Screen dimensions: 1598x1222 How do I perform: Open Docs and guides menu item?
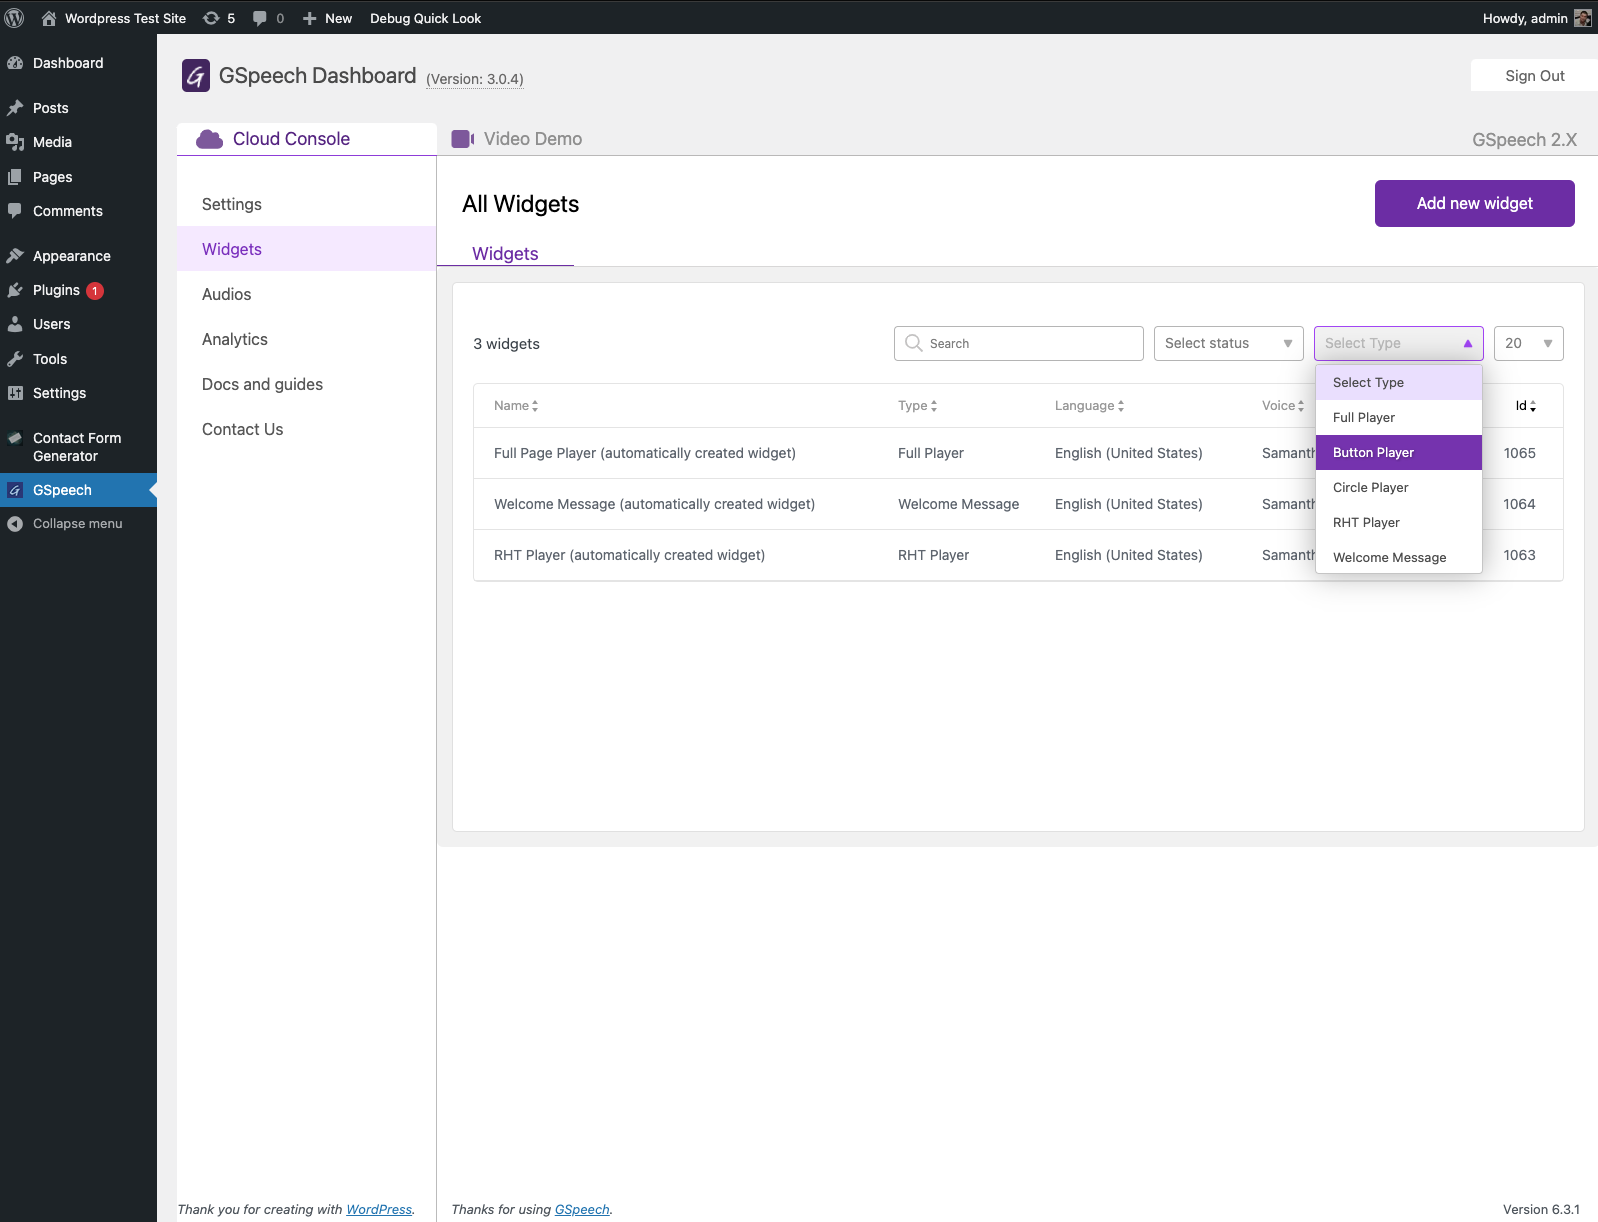coord(306,384)
